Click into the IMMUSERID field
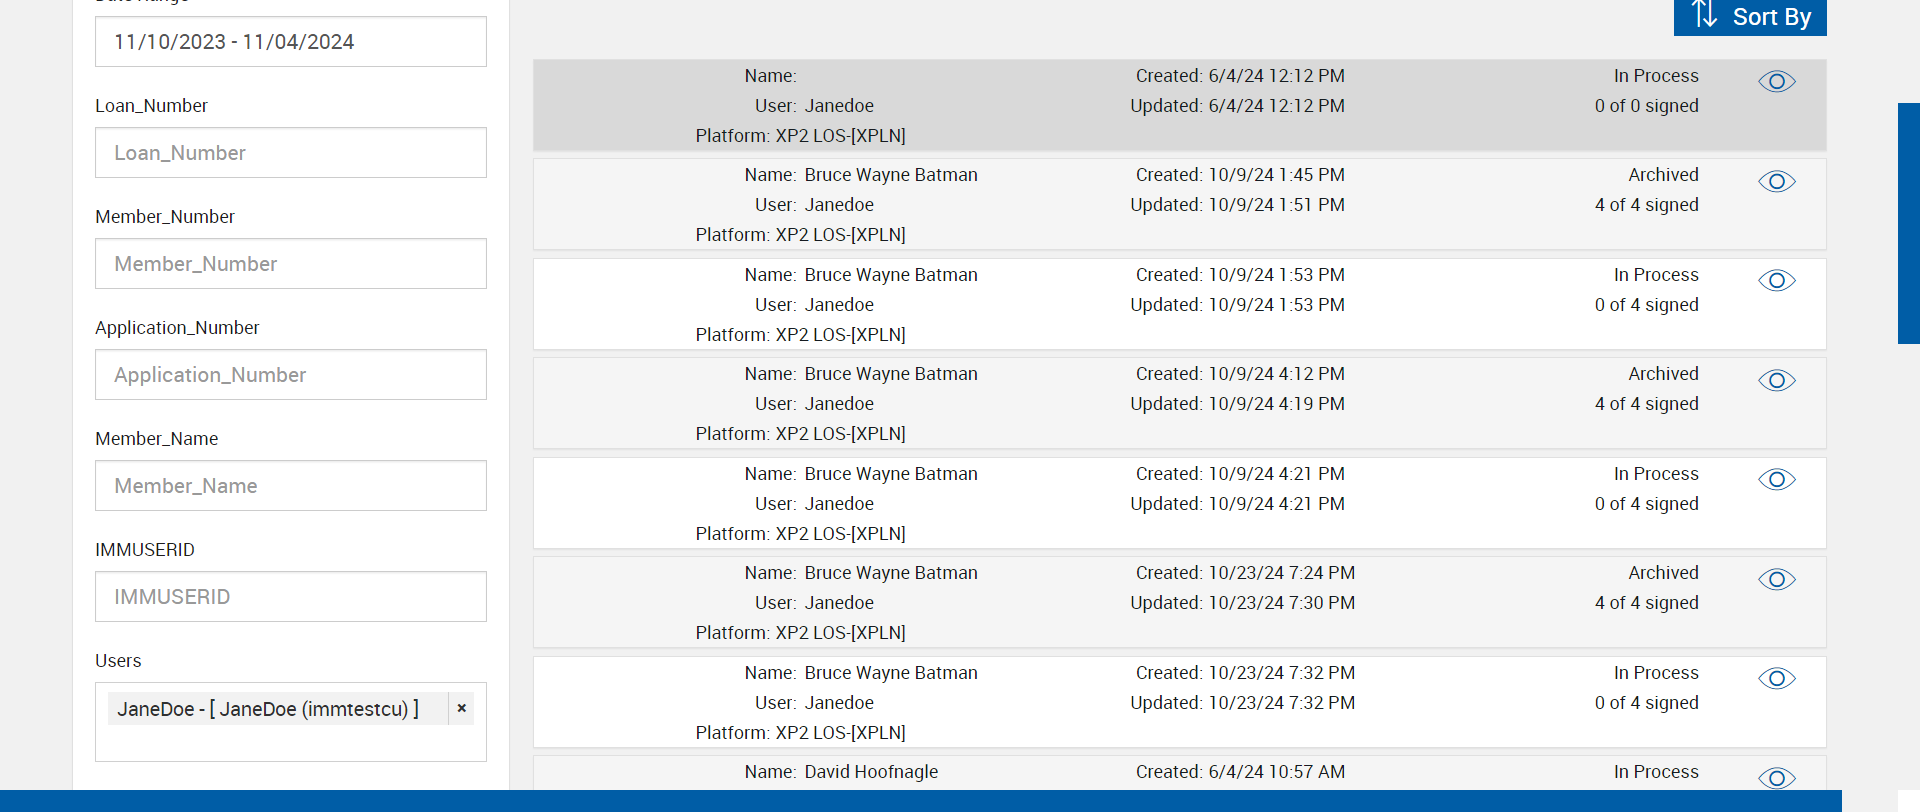 290,597
